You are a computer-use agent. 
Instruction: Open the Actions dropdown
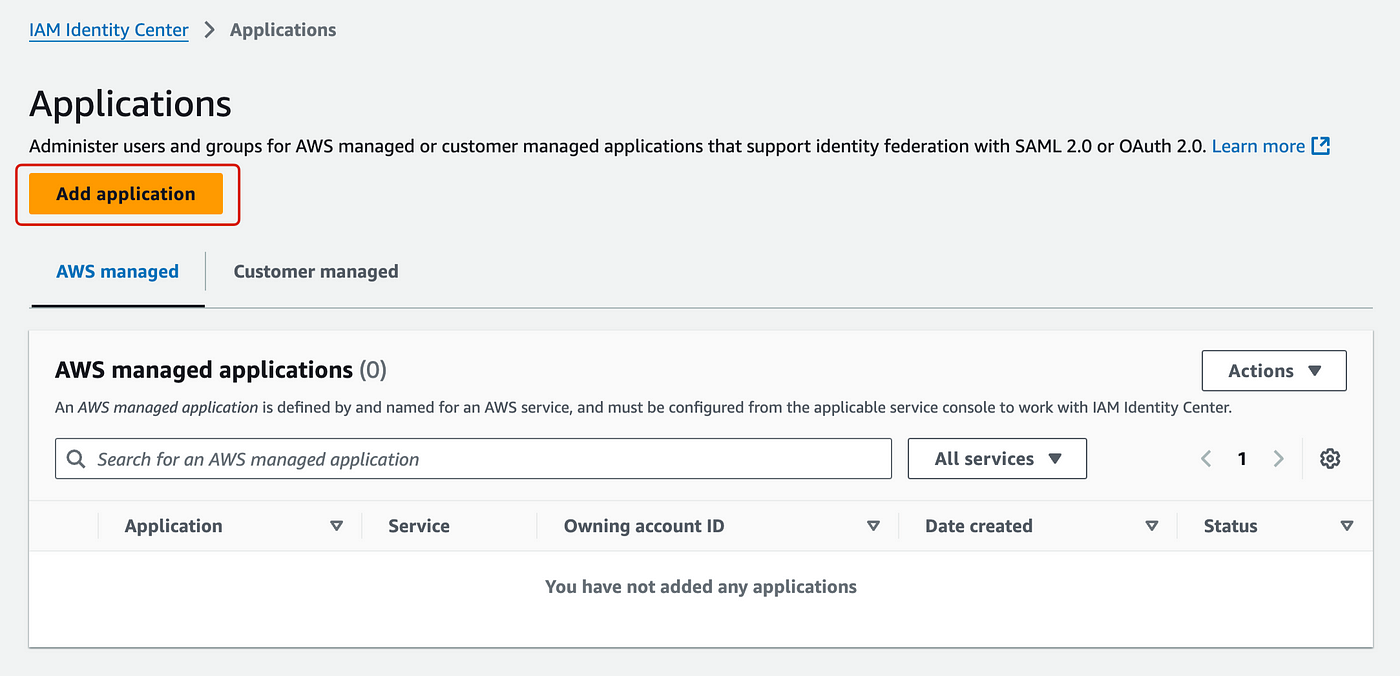(1274, 371)
